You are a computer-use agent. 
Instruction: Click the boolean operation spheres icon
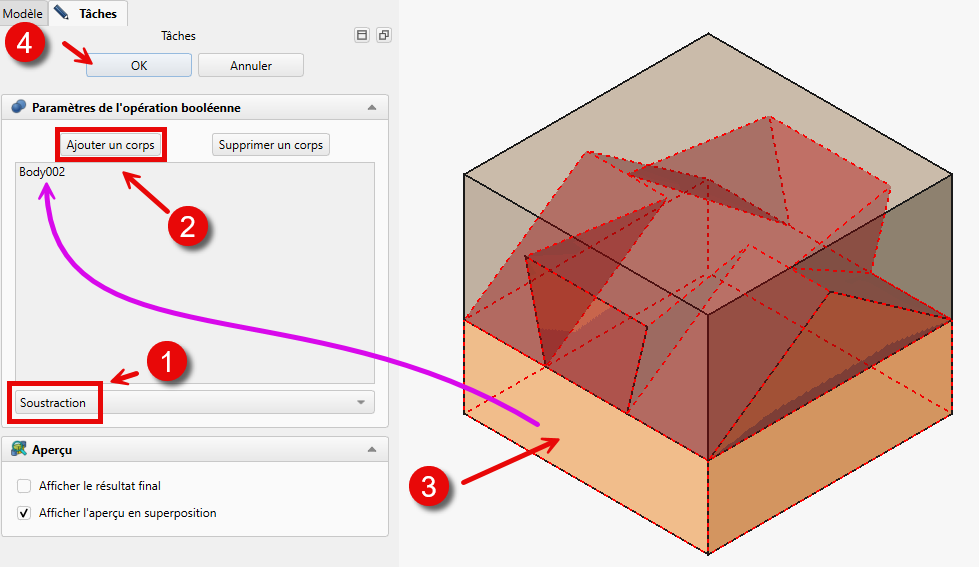(18, 107)
